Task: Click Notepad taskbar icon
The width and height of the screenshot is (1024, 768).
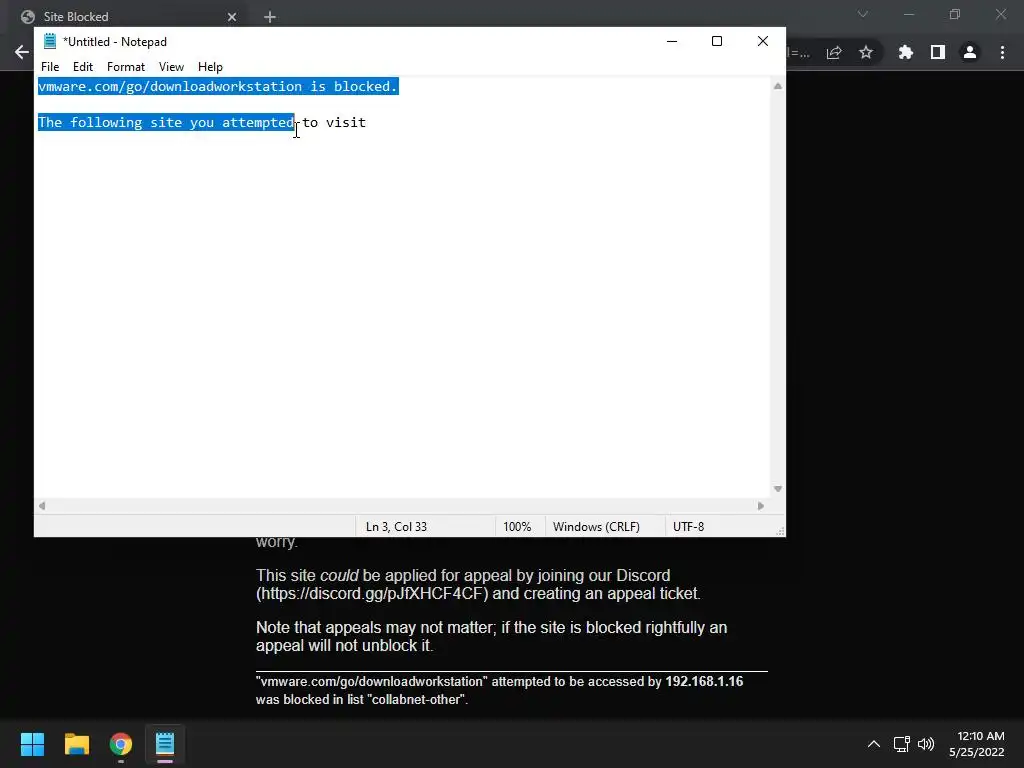Action: point(165,744)
